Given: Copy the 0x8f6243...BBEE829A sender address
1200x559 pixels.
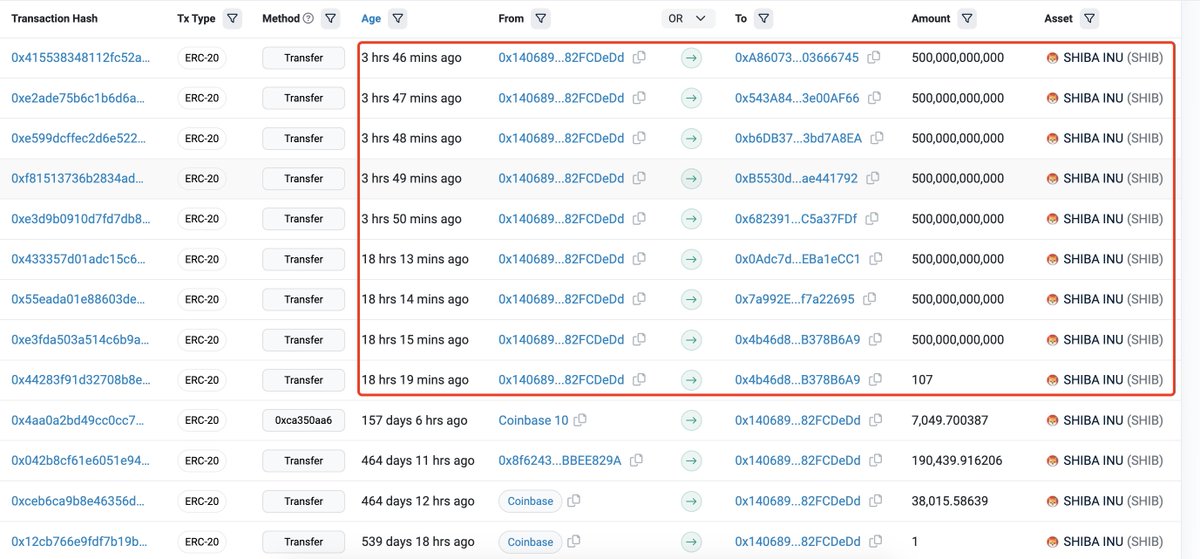Looking at the screenshot, I should (x=638, y=461).
